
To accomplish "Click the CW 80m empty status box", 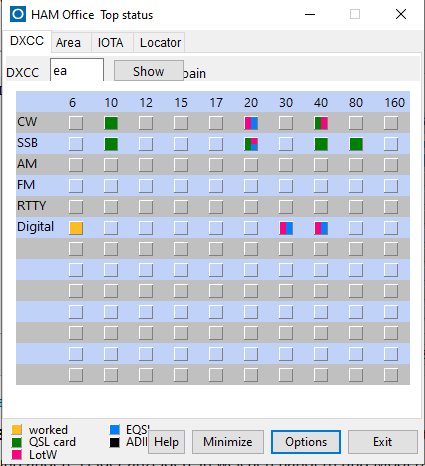I will (x=356, y=123).
